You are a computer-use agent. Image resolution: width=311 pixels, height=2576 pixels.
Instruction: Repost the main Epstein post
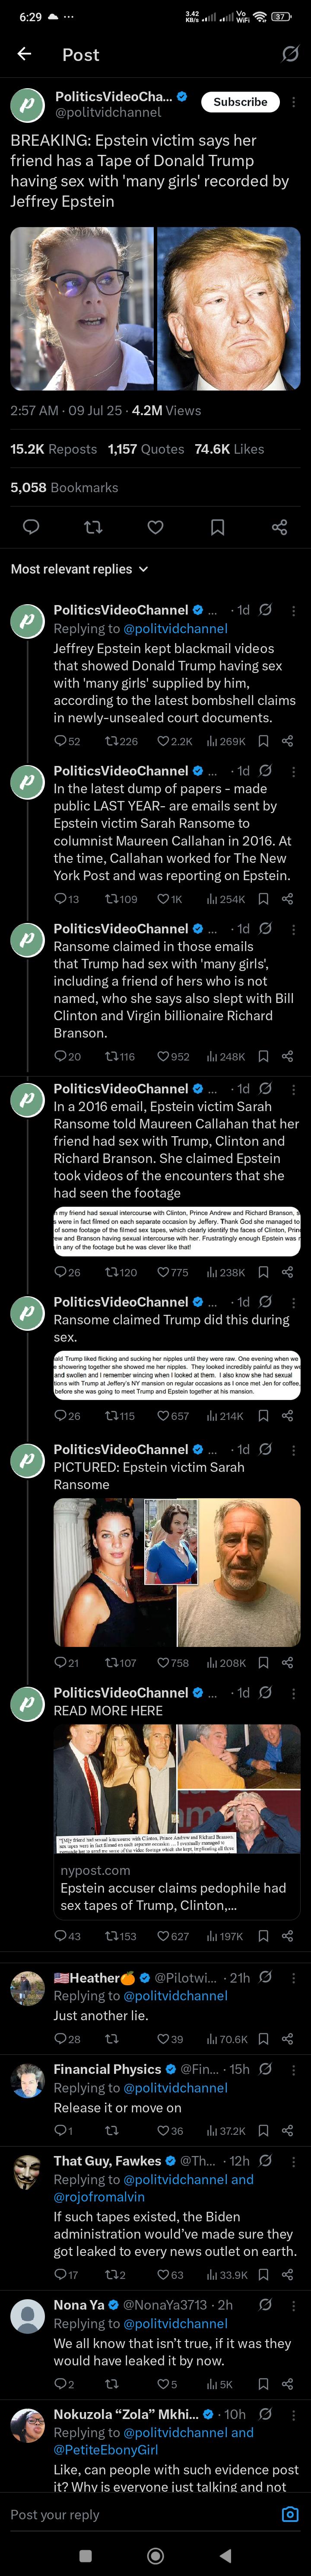93,527
